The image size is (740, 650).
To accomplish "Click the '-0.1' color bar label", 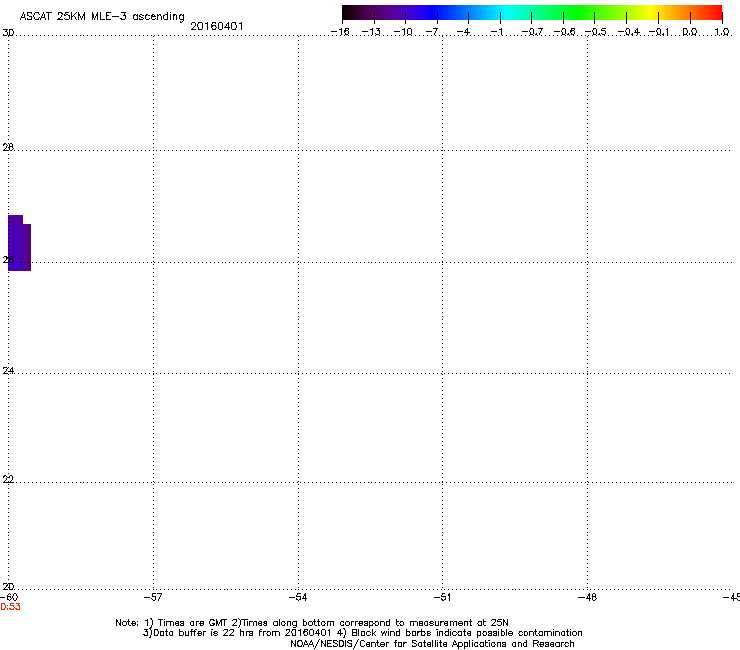I will click(x=659, y=32).
